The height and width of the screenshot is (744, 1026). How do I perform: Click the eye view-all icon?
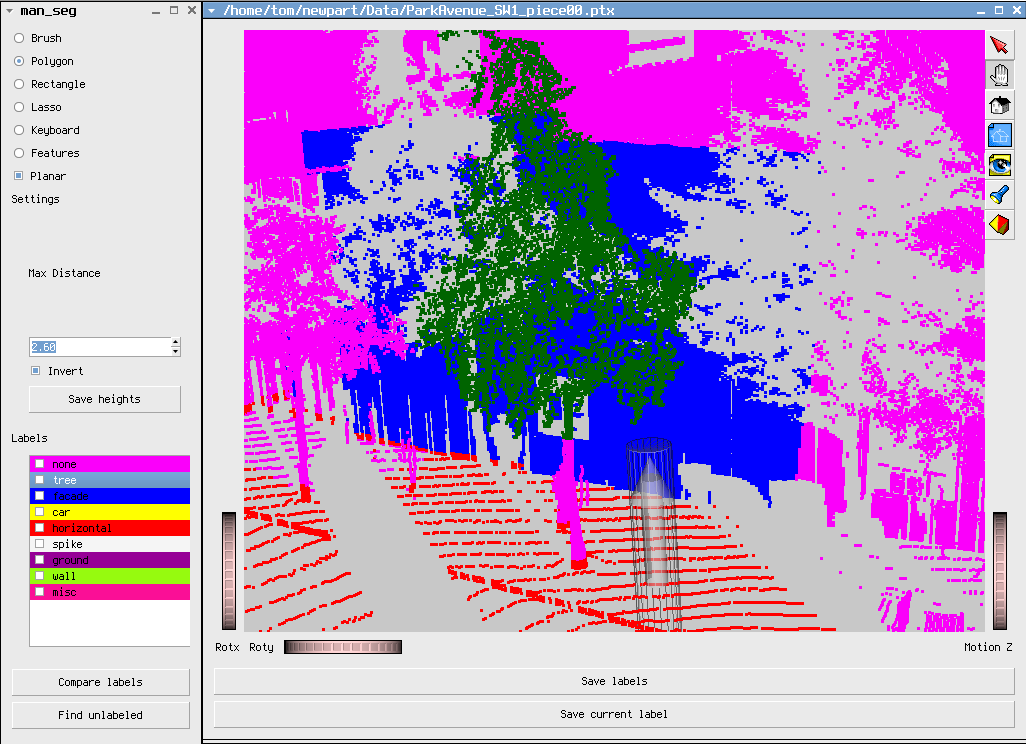click(x=999, y=165)
